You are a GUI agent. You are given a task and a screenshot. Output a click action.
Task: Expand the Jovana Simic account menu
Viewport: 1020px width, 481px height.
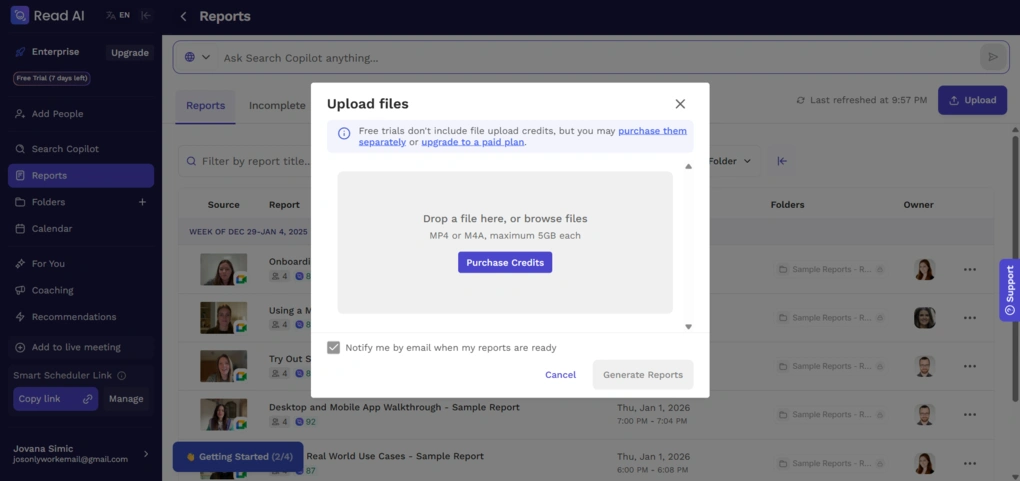[146, 454]
